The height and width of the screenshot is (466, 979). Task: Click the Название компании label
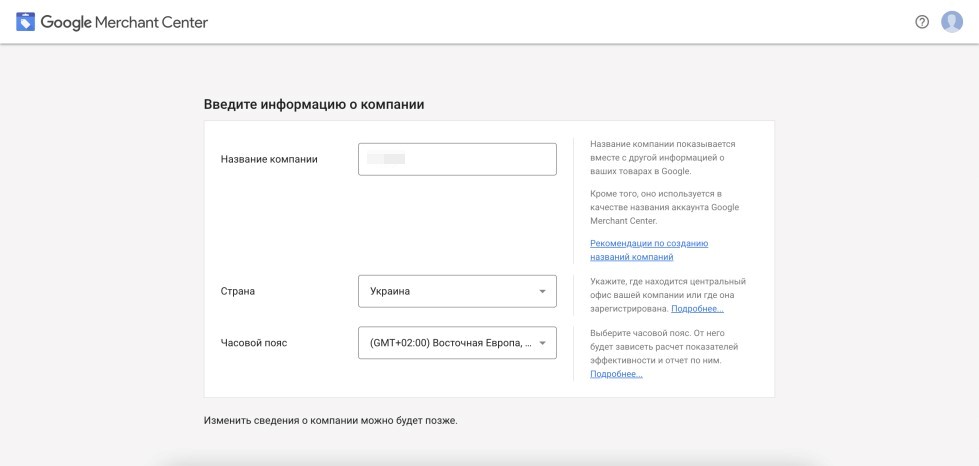(x=269, y=159)
